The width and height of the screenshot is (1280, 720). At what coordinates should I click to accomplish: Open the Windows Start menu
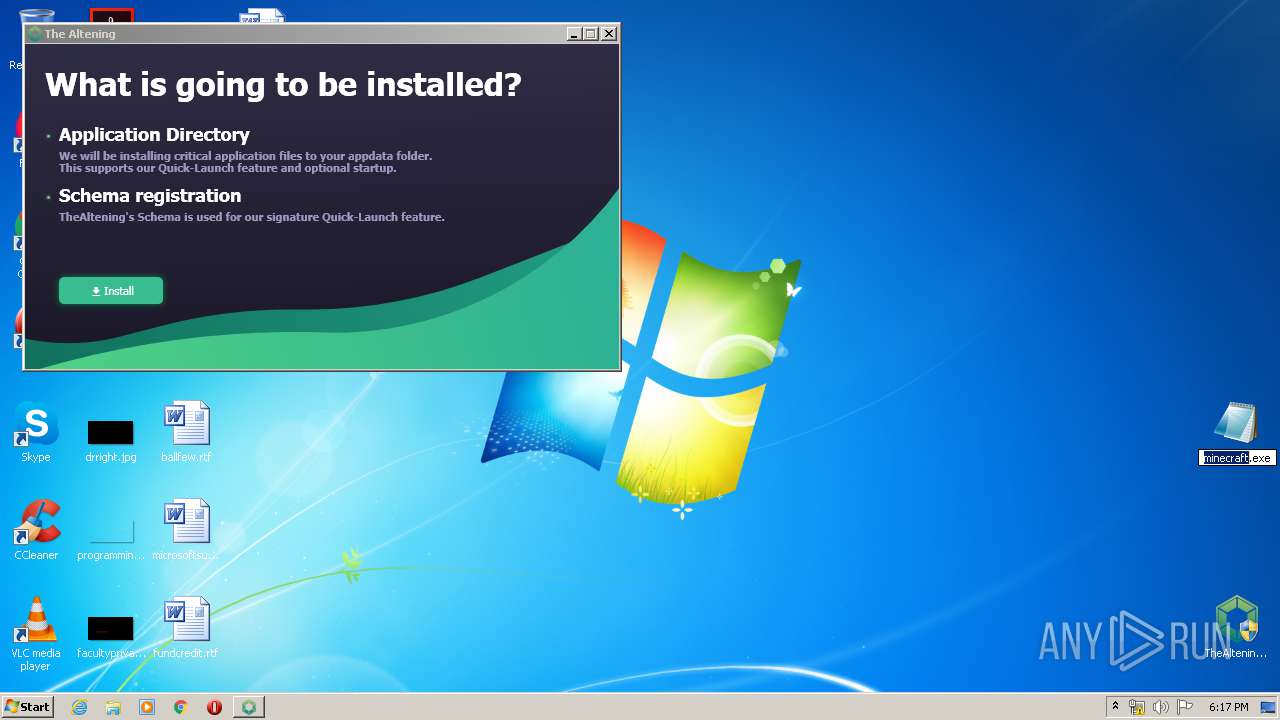(x=27, y=707)
